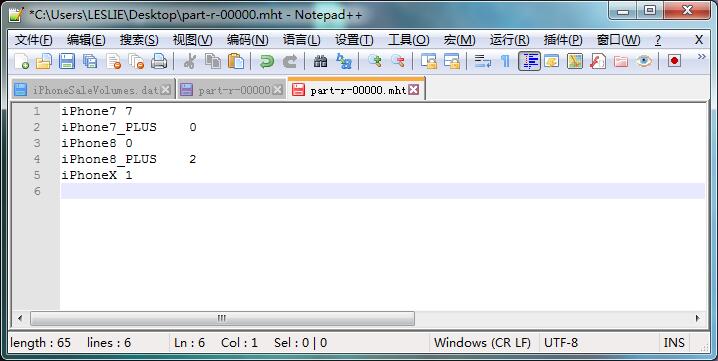Click the Print icon
The height and width of the screenshot is (361, 718).
point(159,61)
